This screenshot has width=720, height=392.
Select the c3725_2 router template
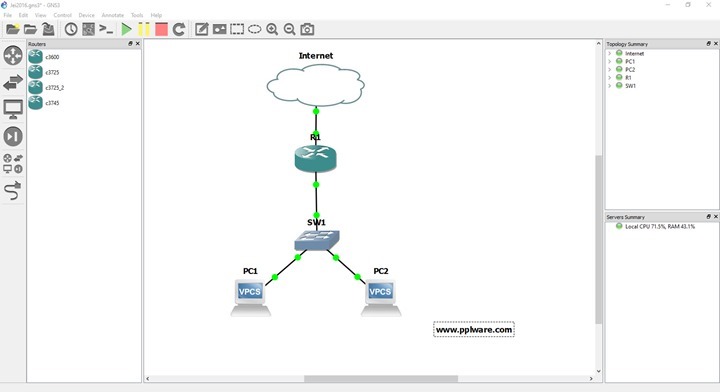(x=46, y=87)
